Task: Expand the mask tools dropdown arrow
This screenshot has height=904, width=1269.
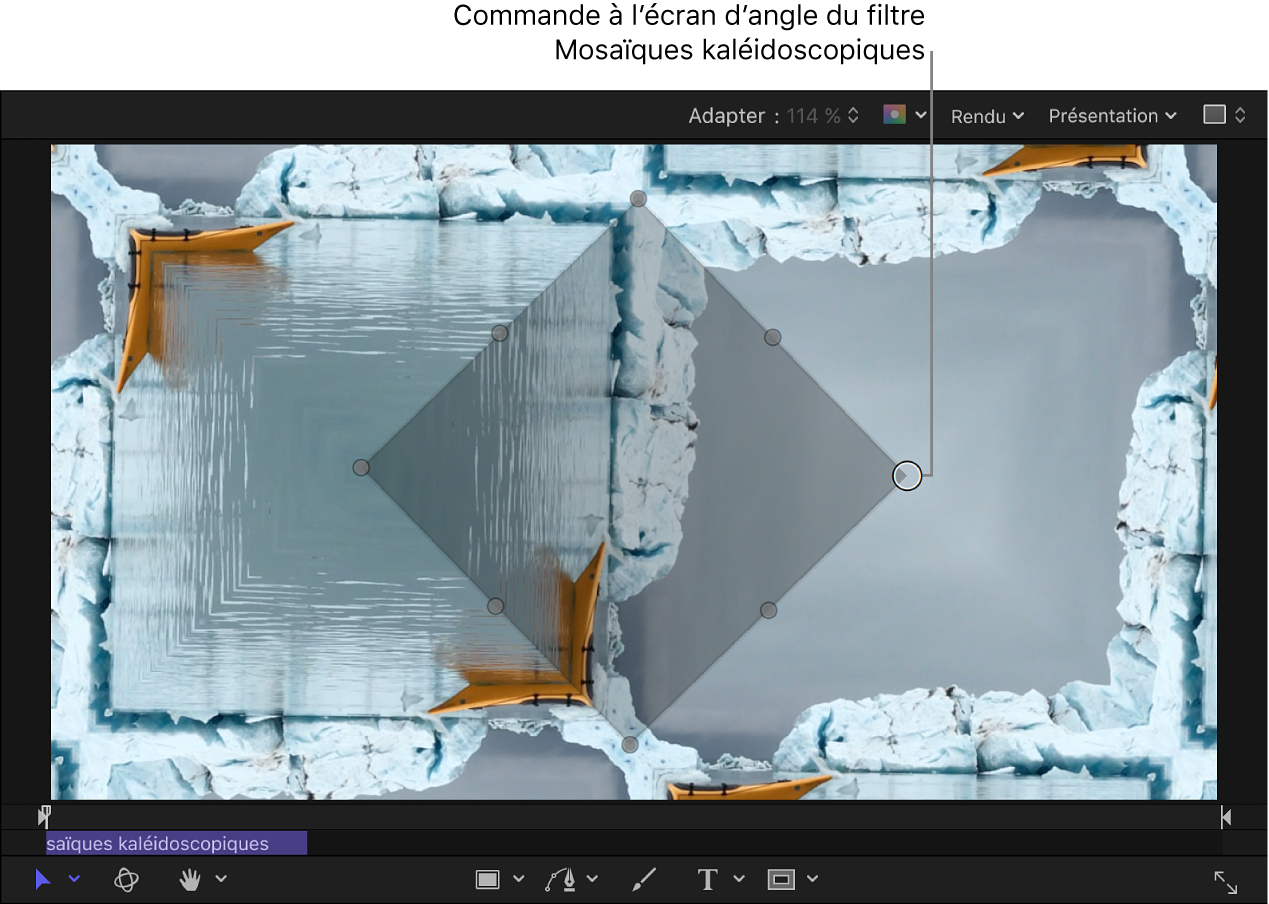Action: (812, 879)
